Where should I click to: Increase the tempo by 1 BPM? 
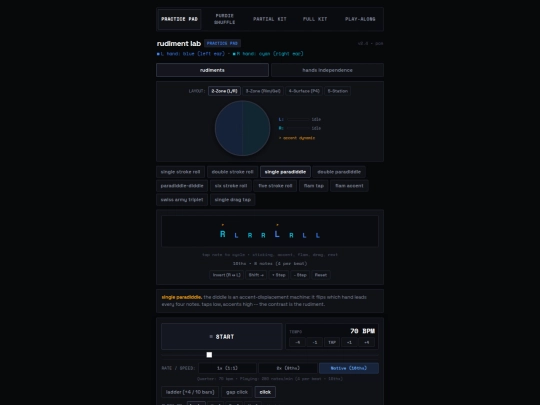pyautogui.click(x=349, y=342)
